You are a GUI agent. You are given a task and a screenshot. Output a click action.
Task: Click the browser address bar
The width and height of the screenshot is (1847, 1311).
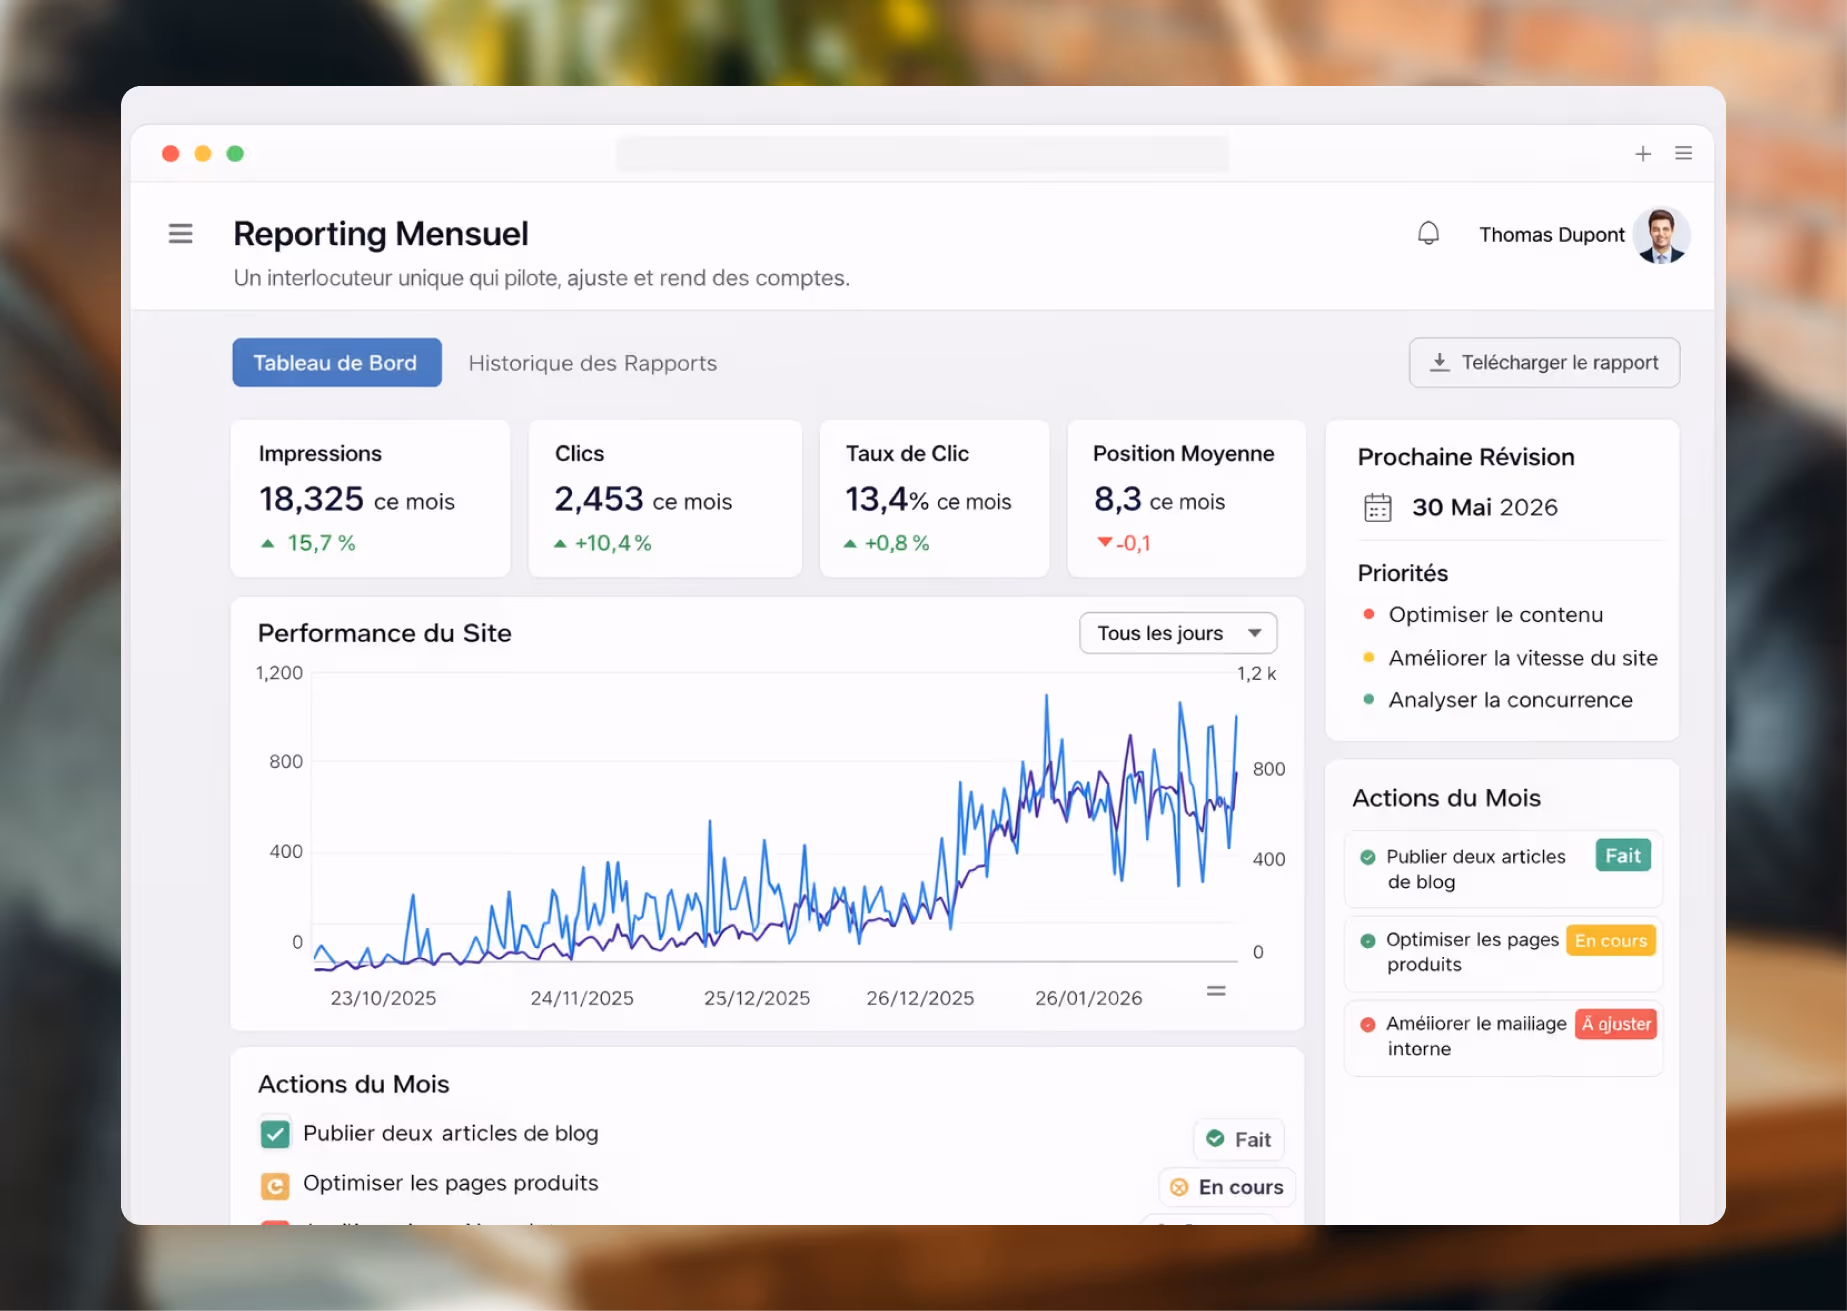tap(922, 153)
